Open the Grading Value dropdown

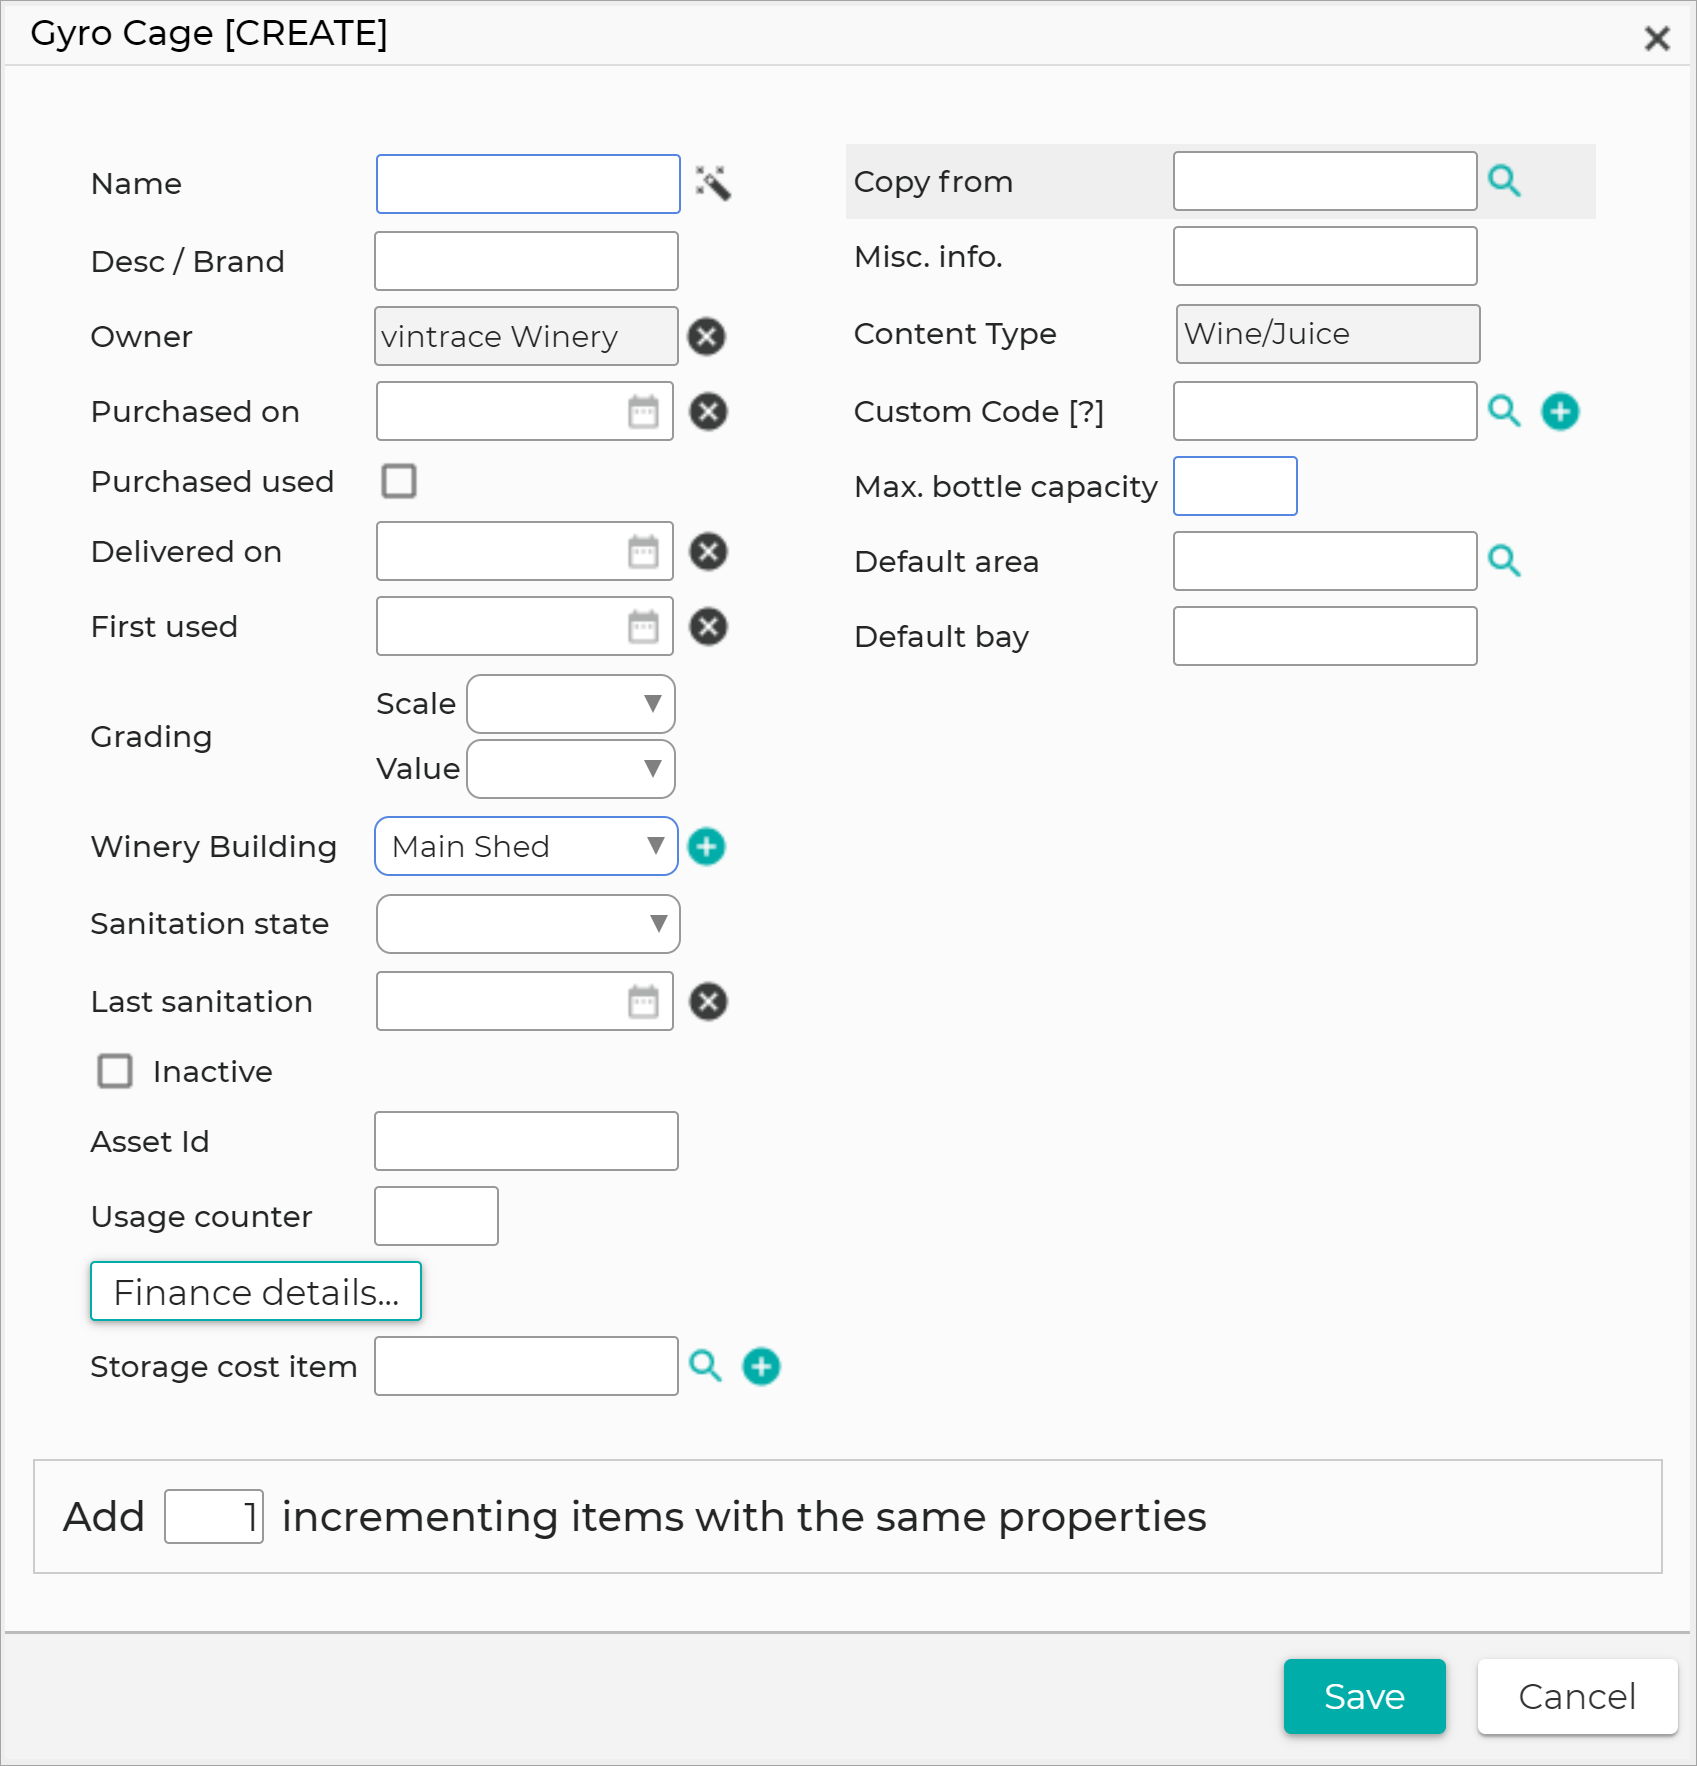tap(571, 769)
